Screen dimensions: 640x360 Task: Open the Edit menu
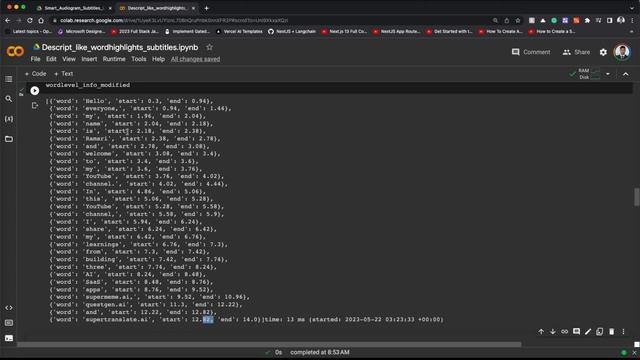[51, 59]
